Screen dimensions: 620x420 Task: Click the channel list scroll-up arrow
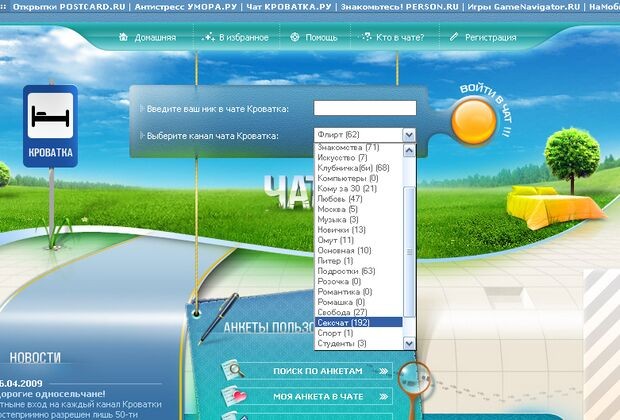409,150
